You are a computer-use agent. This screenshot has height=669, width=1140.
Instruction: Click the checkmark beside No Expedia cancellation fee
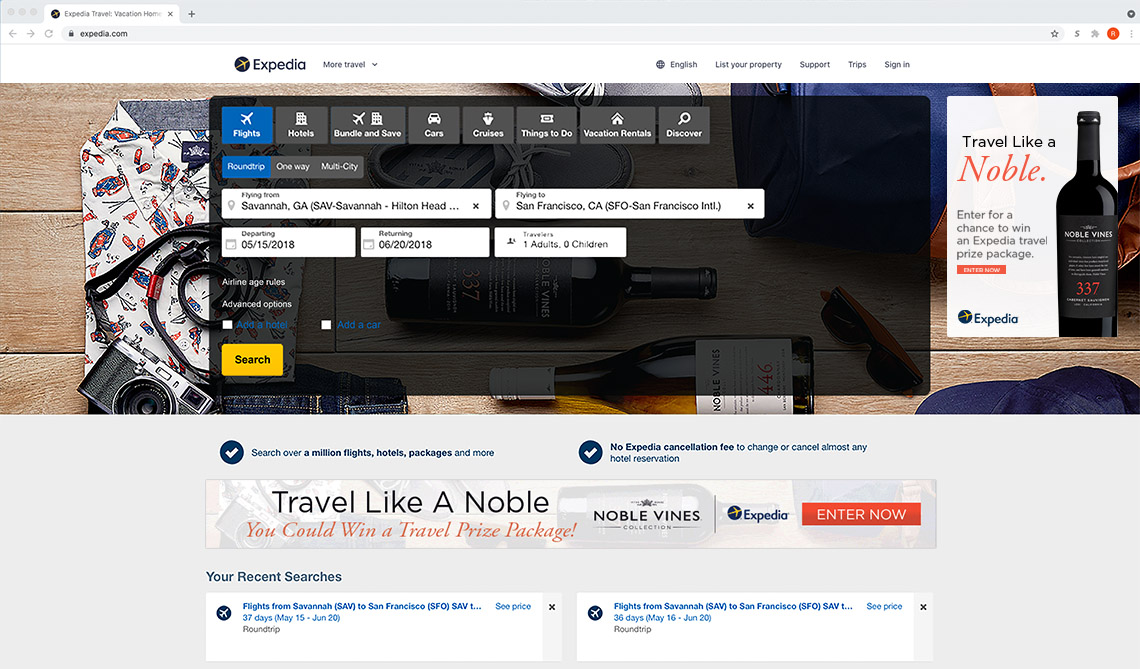590,452
